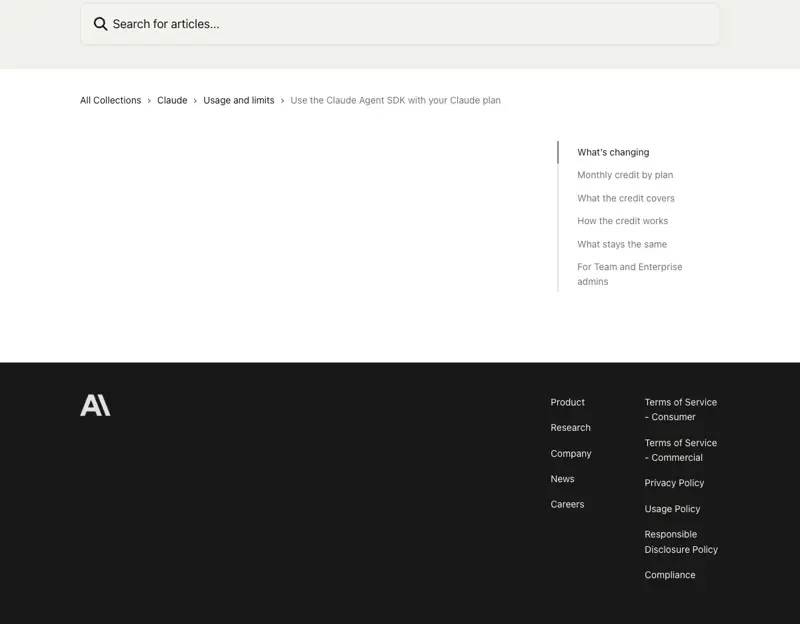Click the Anthropic logo in footer
The height and width of the screenshot is (624, 800).
[95, 405]
